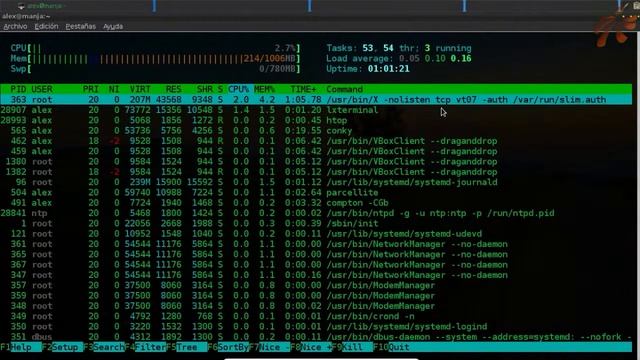Select the parcellite process row
The height and width of the screenshot is (360, 640).
[x=316, y=193]
